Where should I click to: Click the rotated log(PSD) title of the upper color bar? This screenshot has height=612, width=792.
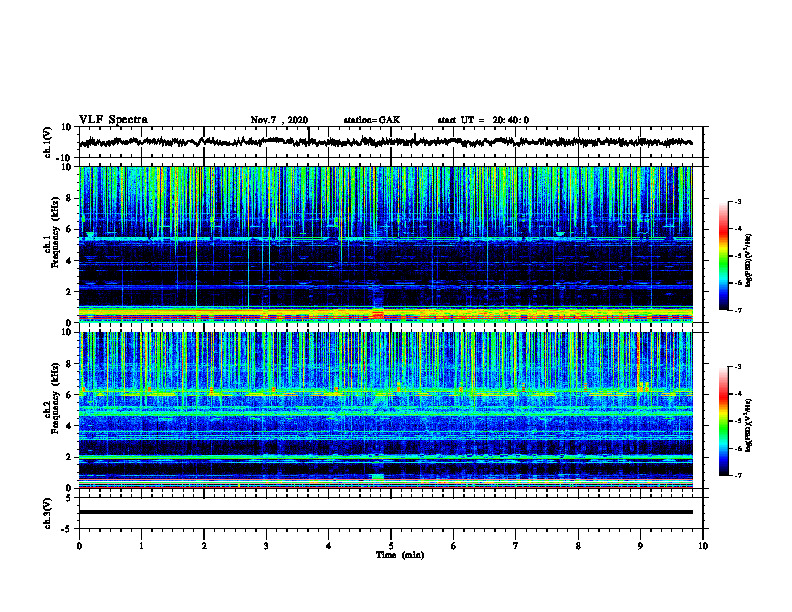click(x=748, y=261)
